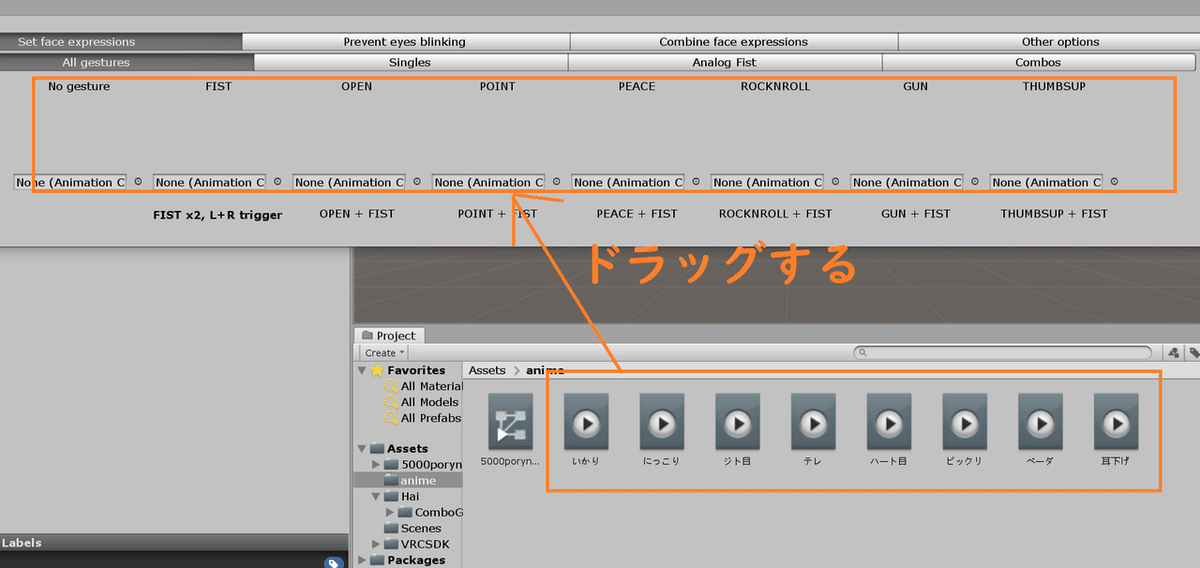Open object picker circle for THUMBSUP slot
Screen dimensions: 1200x568
coord(1114,182)
